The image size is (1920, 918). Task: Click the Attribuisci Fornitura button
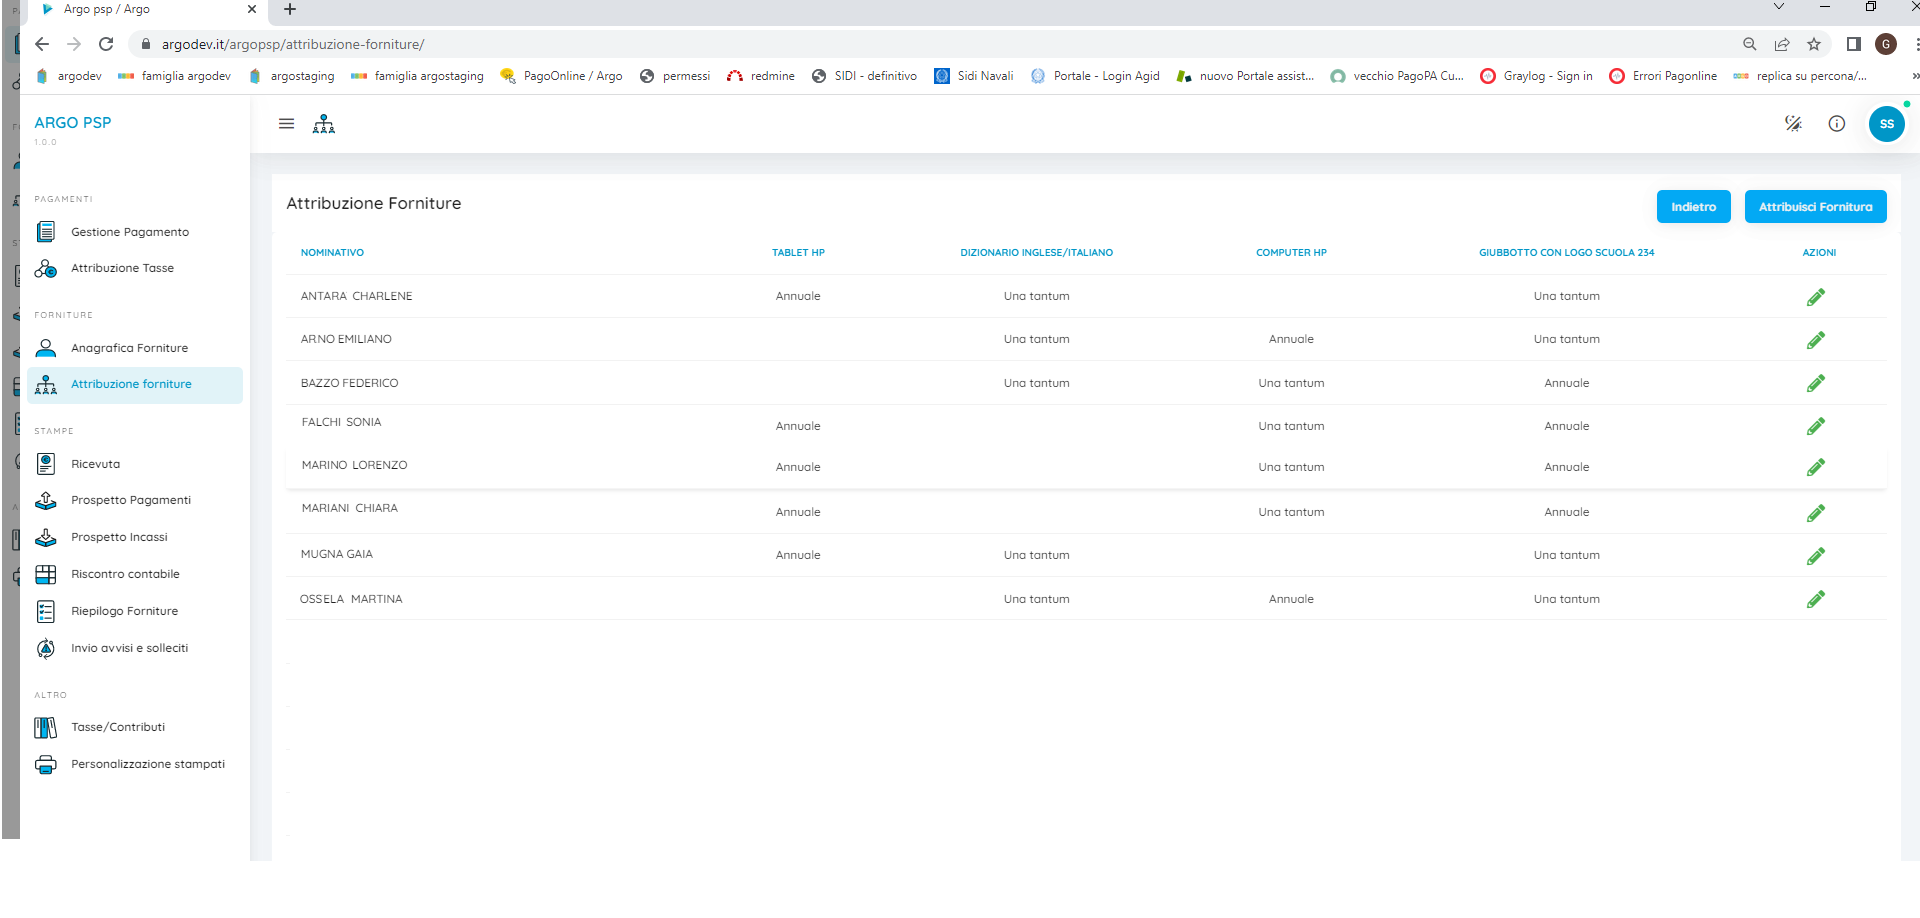pos(1815,207)
